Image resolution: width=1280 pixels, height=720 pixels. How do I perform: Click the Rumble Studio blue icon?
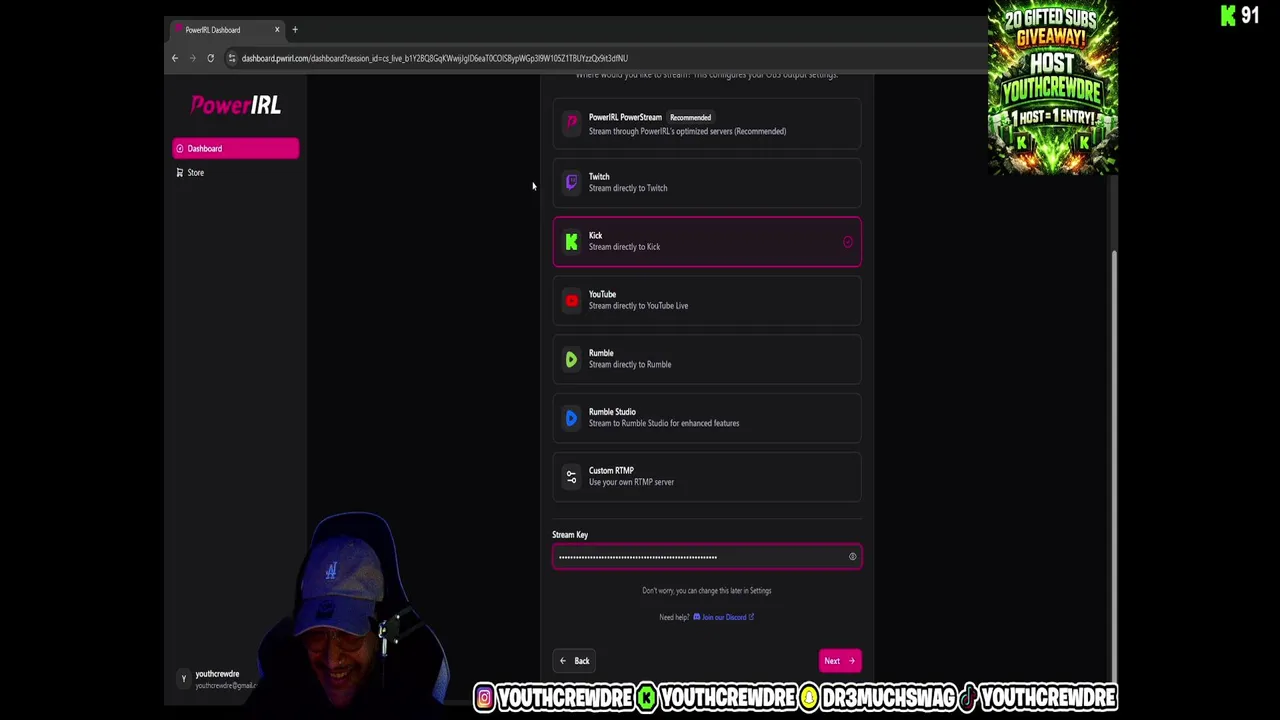571,418
